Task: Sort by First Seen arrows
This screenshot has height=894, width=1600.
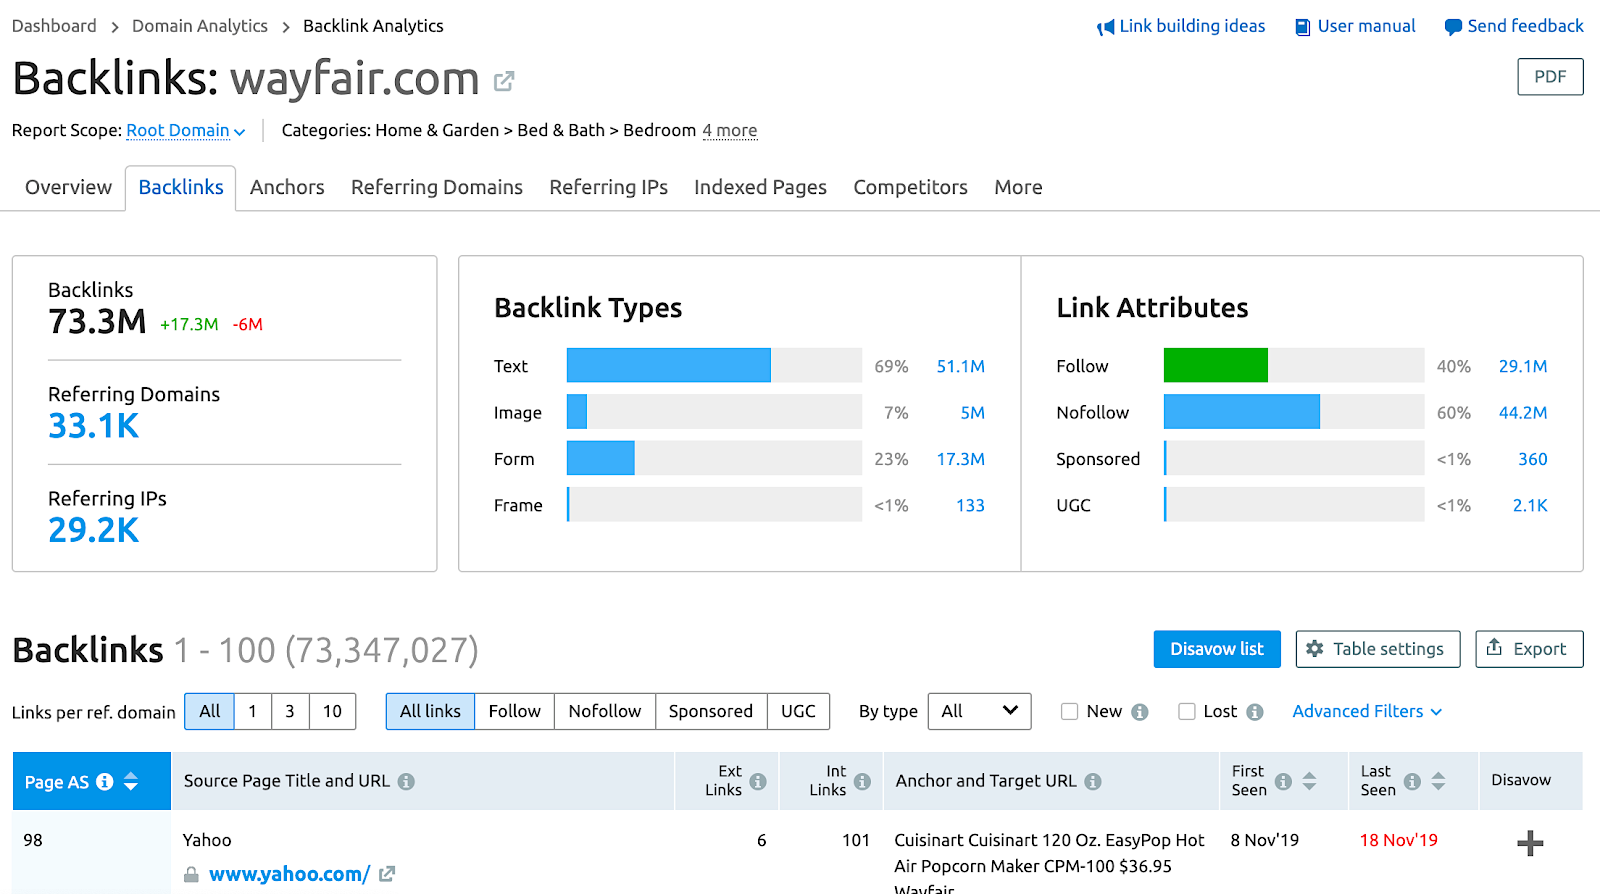Action: click(x=1309, y=782)
